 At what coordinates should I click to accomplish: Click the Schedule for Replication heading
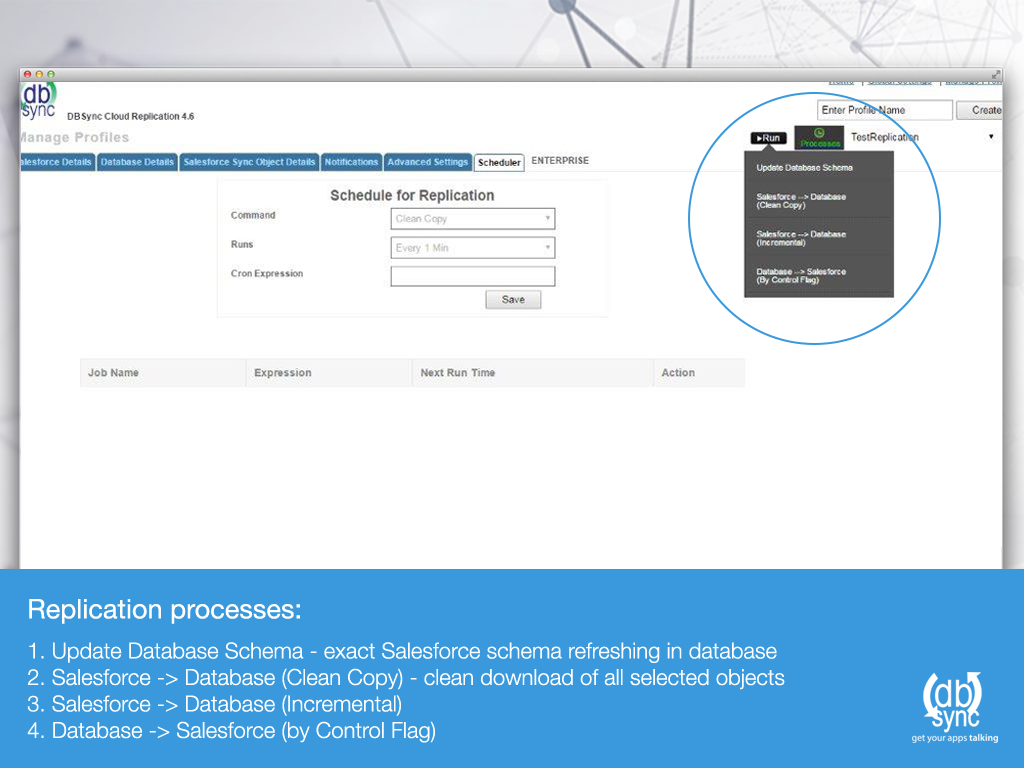tap(412, 195)
